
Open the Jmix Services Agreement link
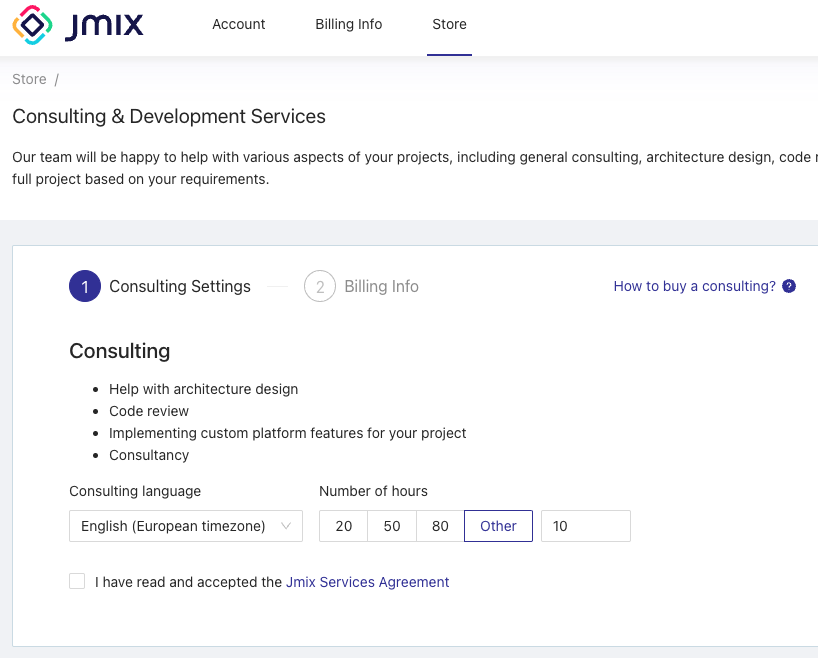click(367, 582)
